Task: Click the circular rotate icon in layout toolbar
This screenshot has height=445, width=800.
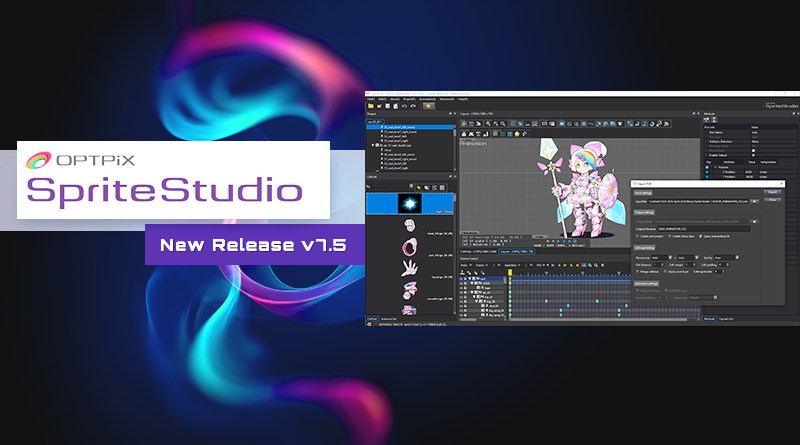Action: (x=652, y=123)
